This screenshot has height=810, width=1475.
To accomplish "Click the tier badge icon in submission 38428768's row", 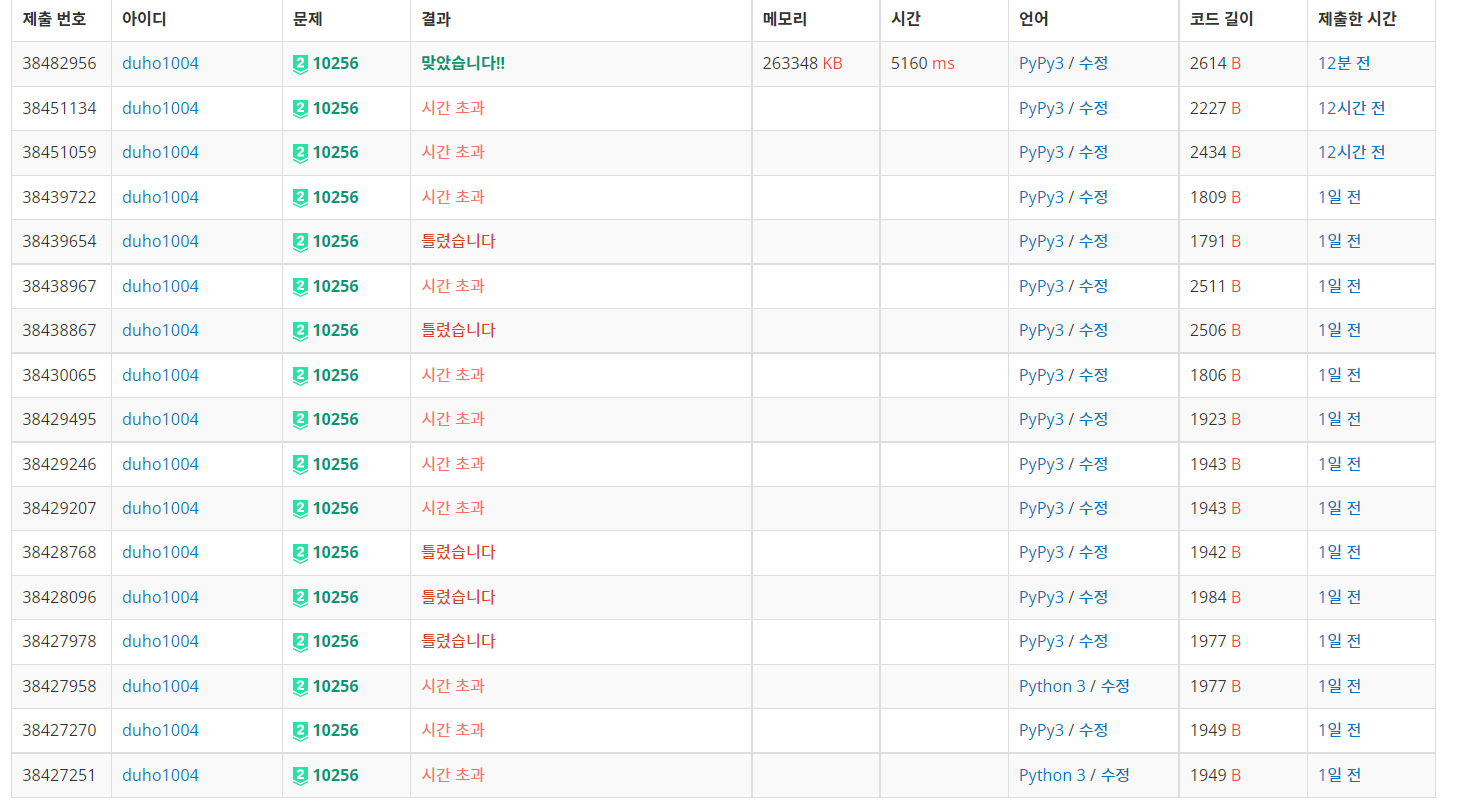I will 300,552.
